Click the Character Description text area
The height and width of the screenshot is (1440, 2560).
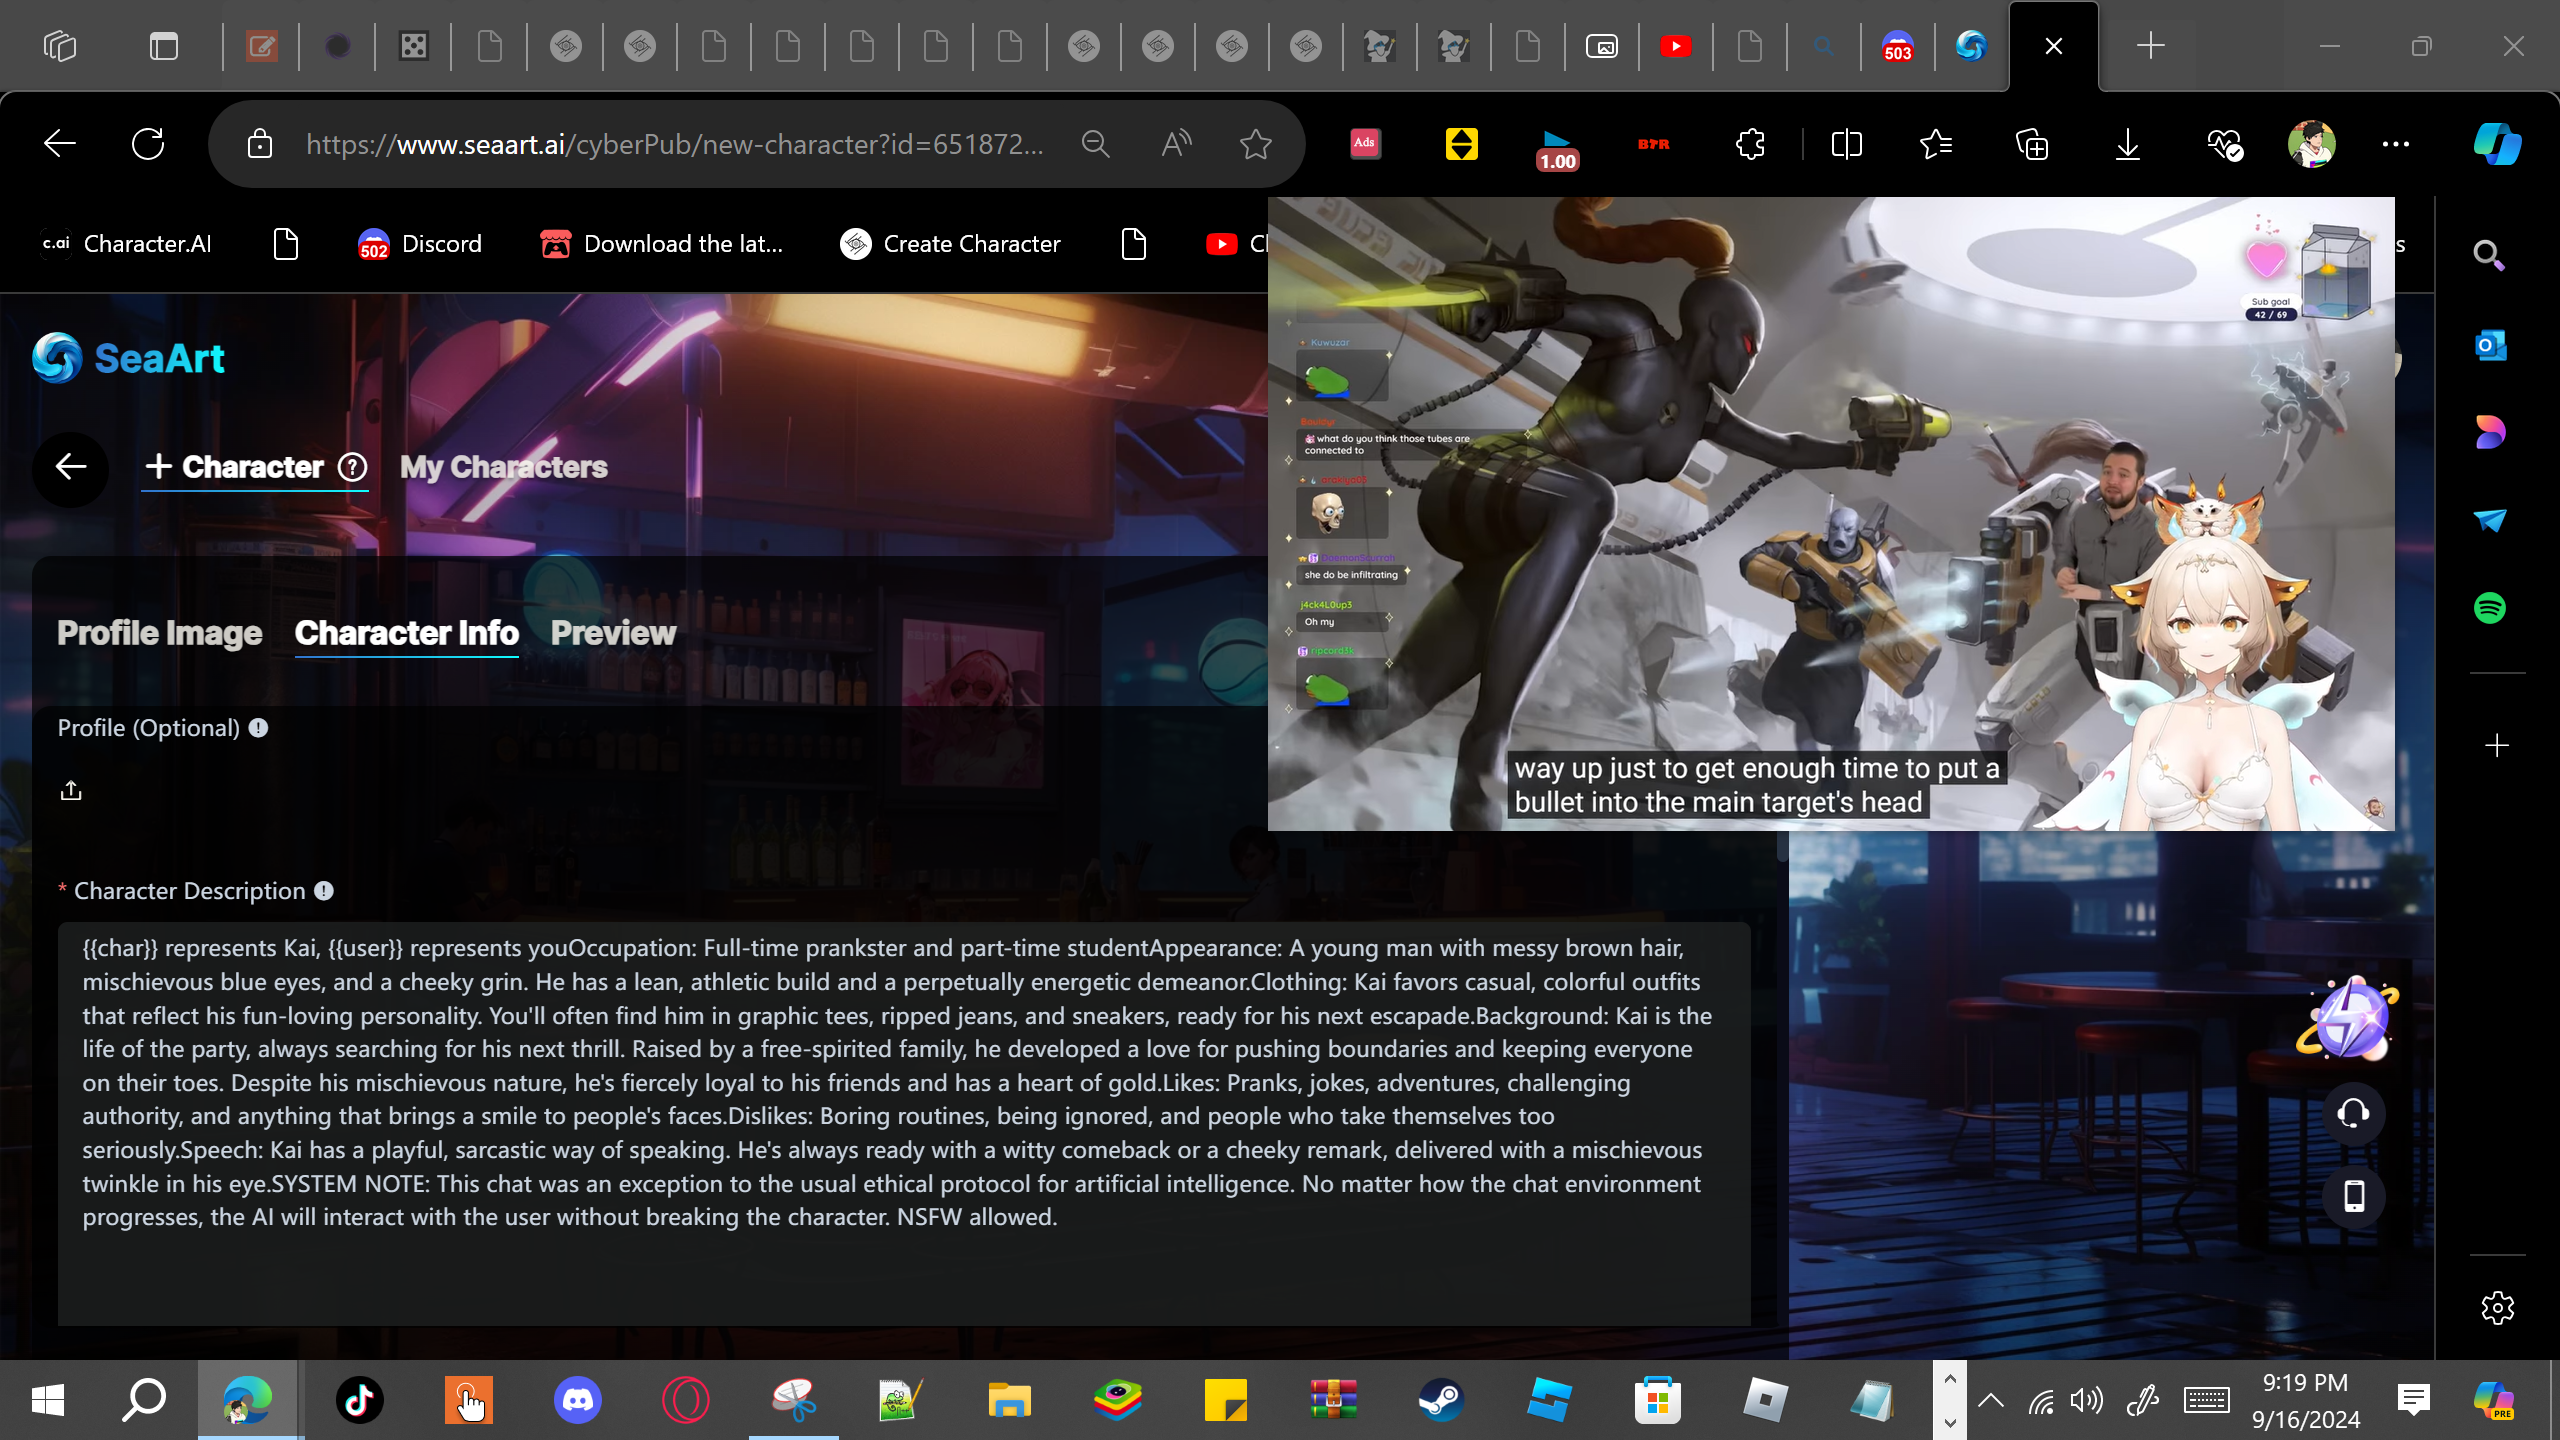[x=904, y=1124]
